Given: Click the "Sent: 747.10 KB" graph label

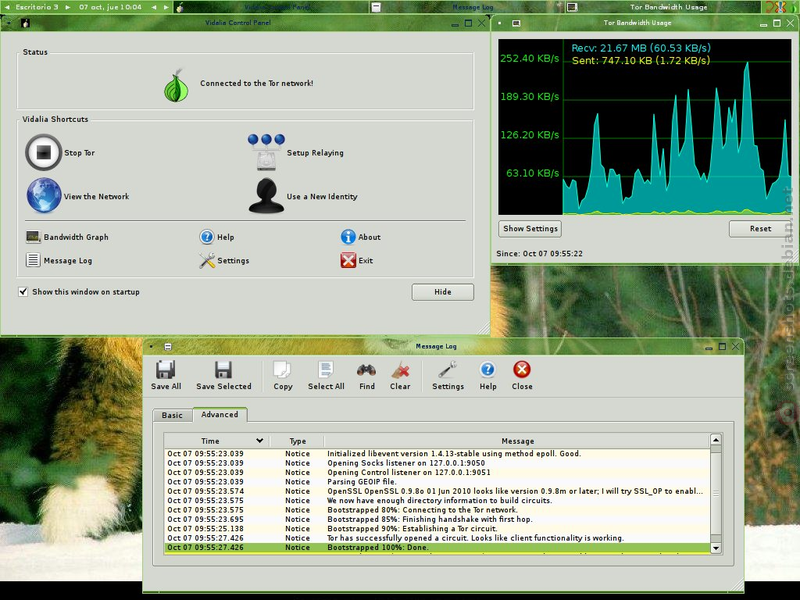Looking at the screenshot, I should point(641,60).
